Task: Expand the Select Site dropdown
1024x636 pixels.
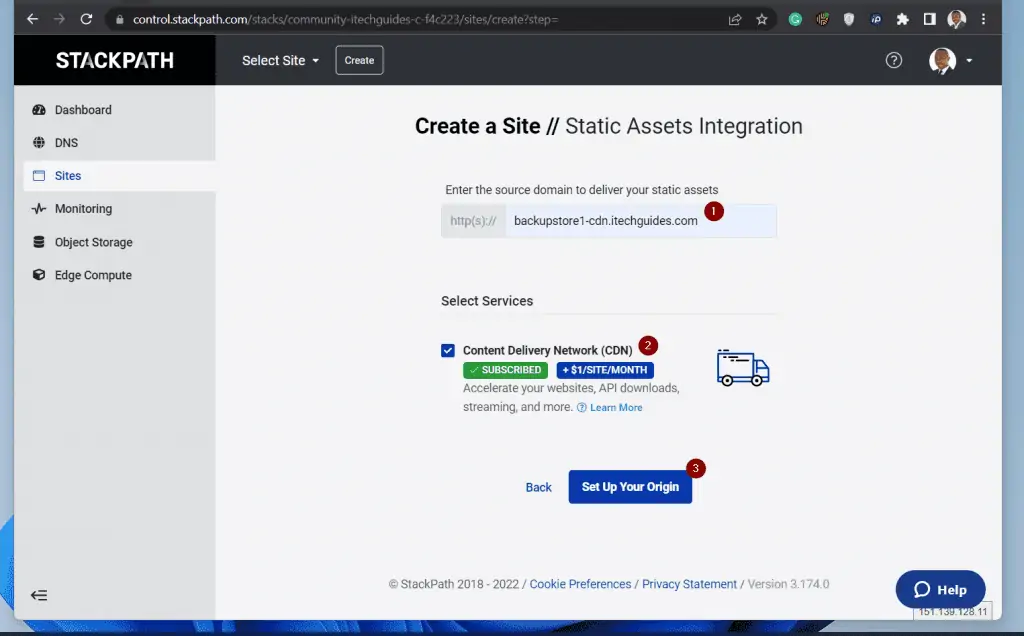Action: pyautogui.click(x=280, y=60)
